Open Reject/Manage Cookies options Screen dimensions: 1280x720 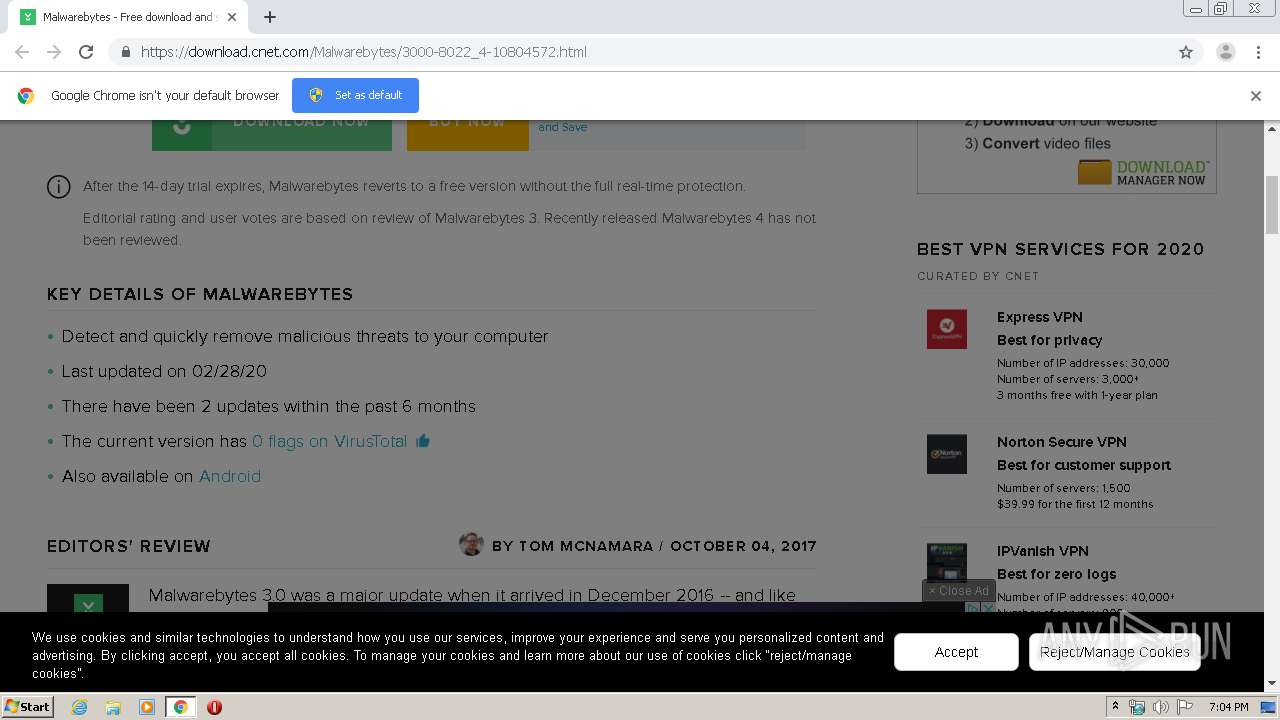pyautogui.click(x=1114, y=652)
